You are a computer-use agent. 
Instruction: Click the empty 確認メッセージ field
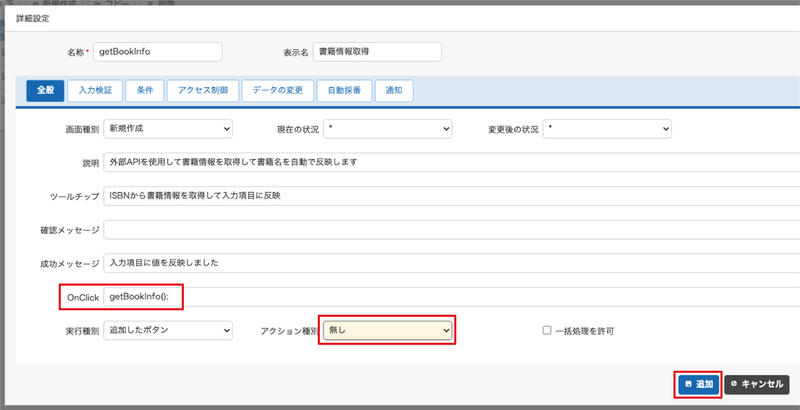click(452, 229)
